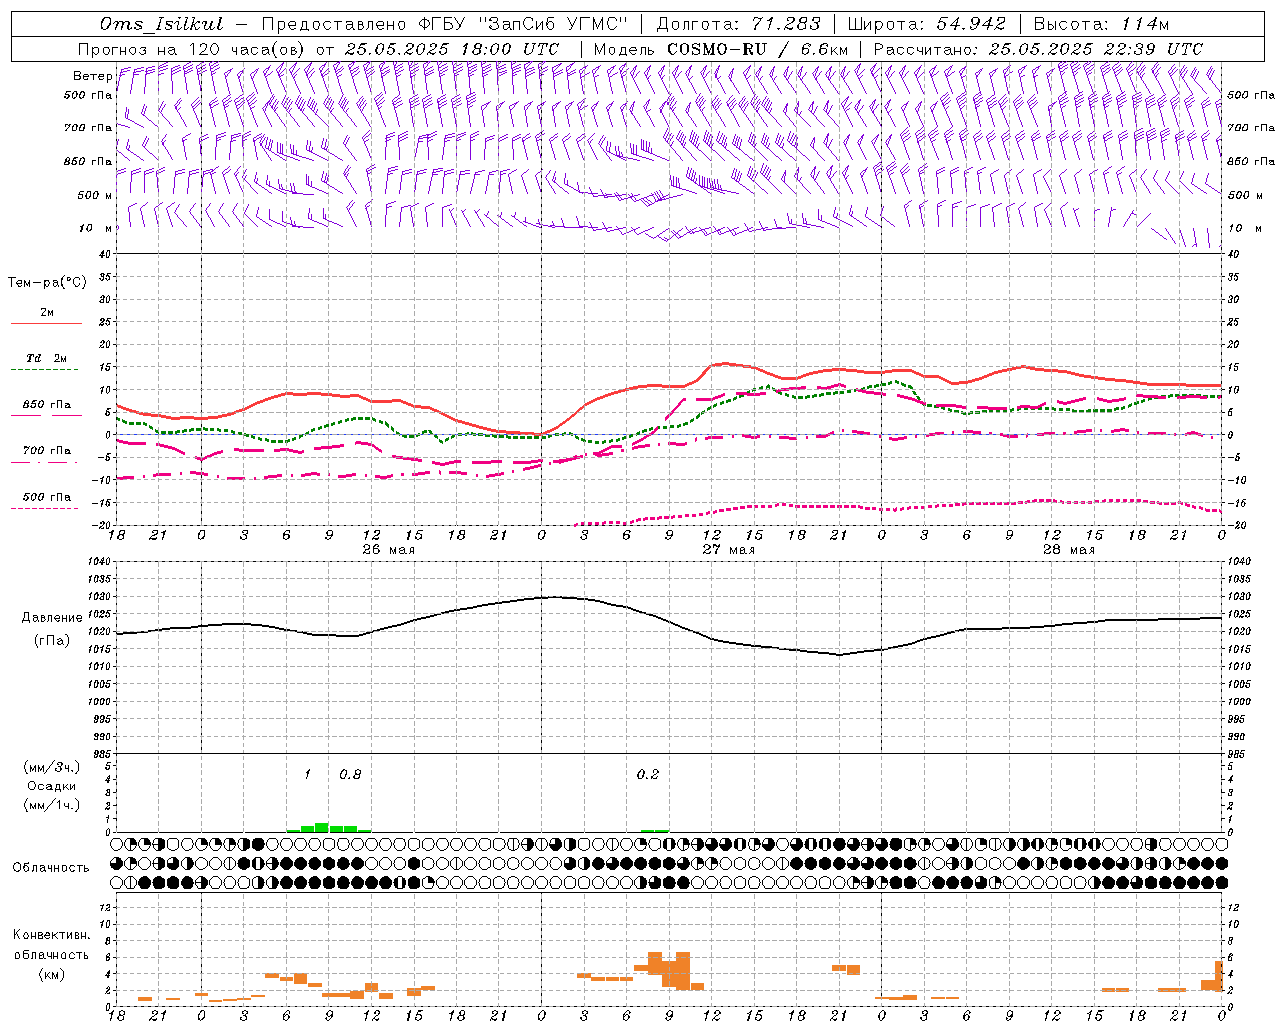This screenshot has height=1024, width=1280.
Task: Select the Td 2м dew point legend entry
Action: (x=47, y=358)
